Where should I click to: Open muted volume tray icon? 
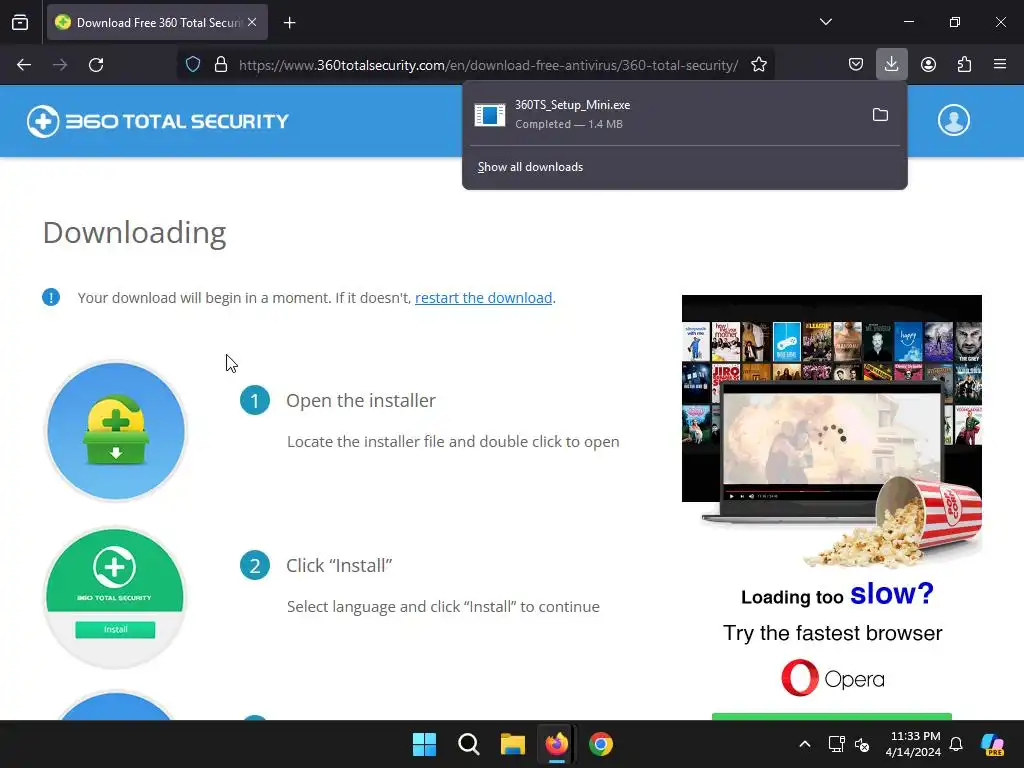(862, 744)
